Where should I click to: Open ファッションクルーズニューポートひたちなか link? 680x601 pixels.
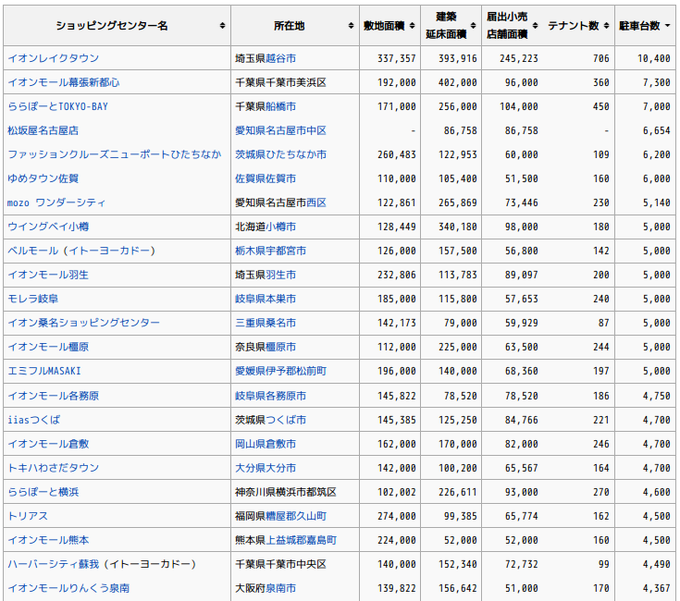tap(114, 154)
